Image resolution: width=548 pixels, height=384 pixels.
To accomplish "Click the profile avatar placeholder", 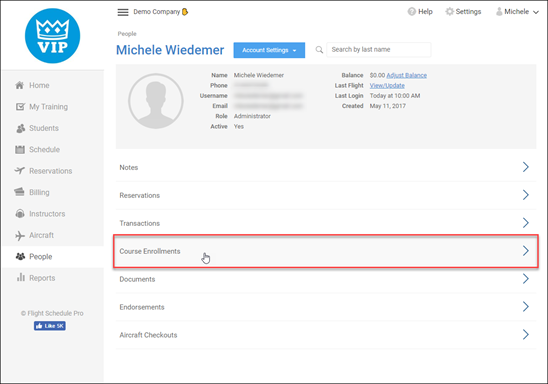I will coord(156,101).
